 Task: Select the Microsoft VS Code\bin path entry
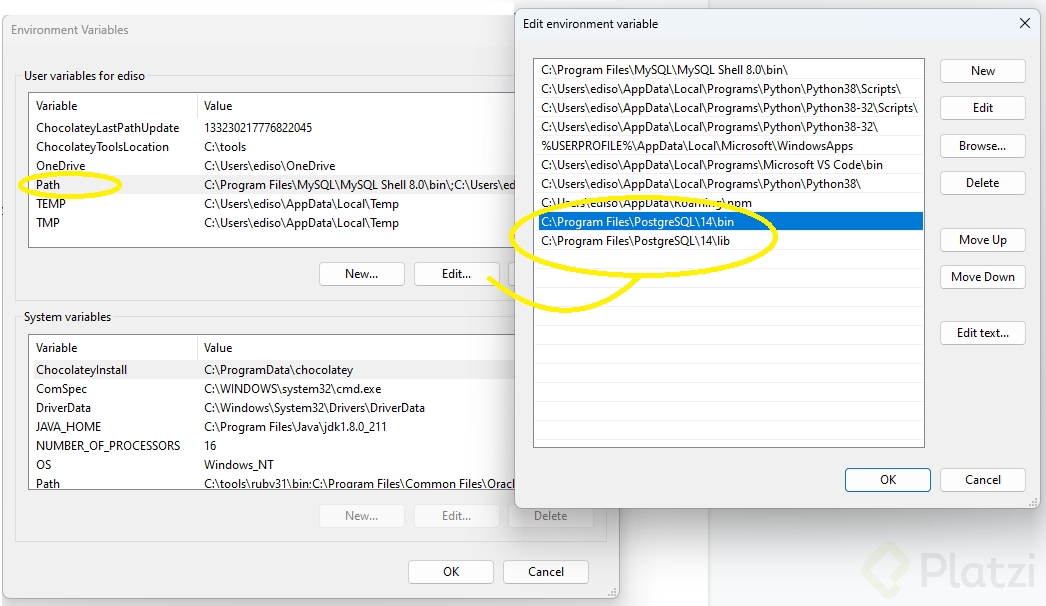(729, 165)
